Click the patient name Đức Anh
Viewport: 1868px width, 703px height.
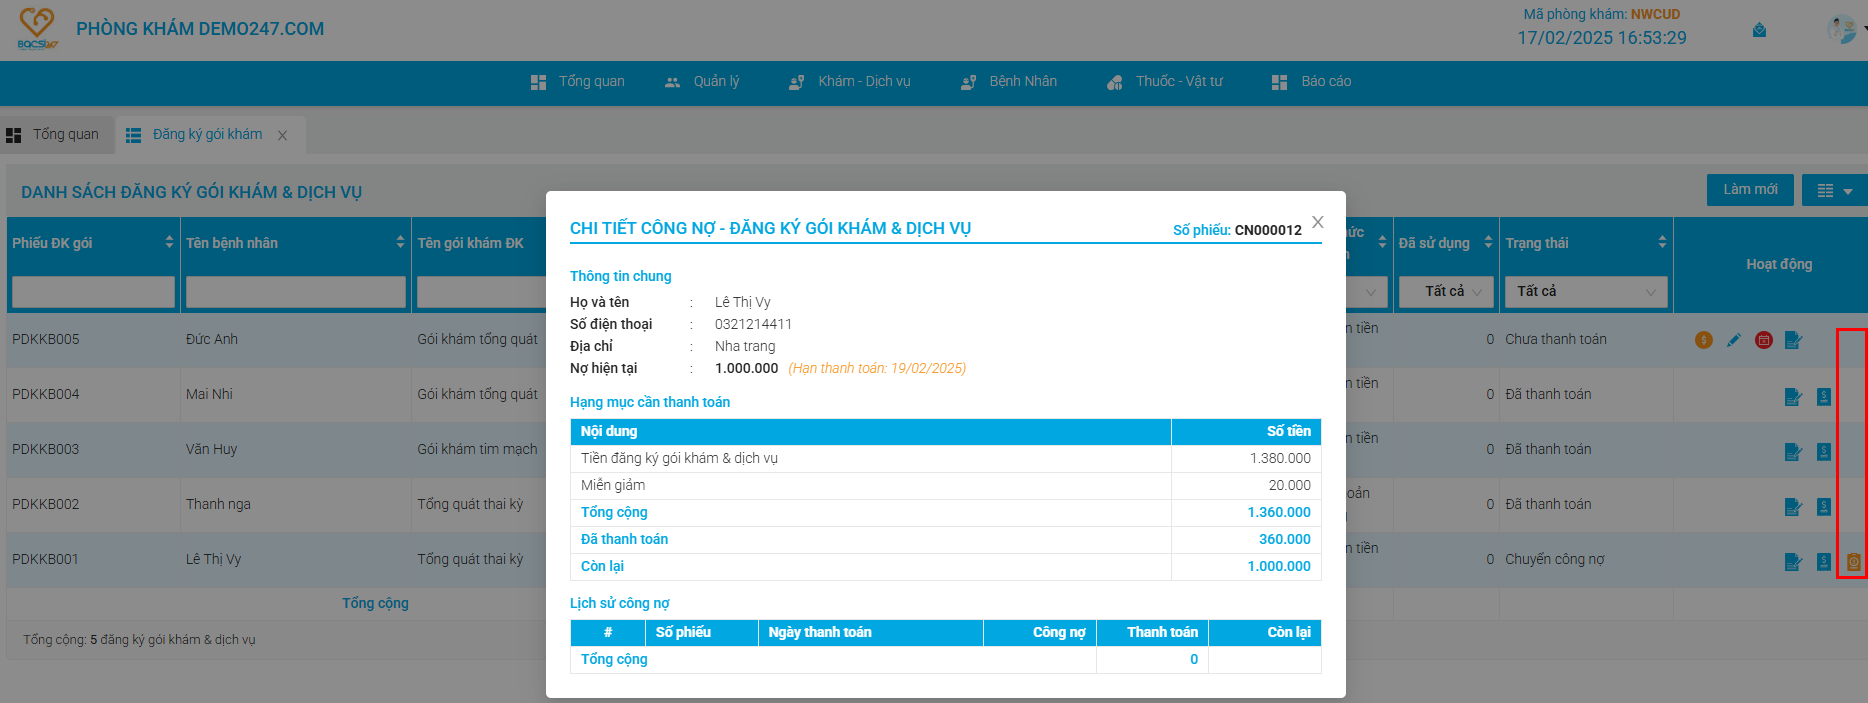pos(212,340)
